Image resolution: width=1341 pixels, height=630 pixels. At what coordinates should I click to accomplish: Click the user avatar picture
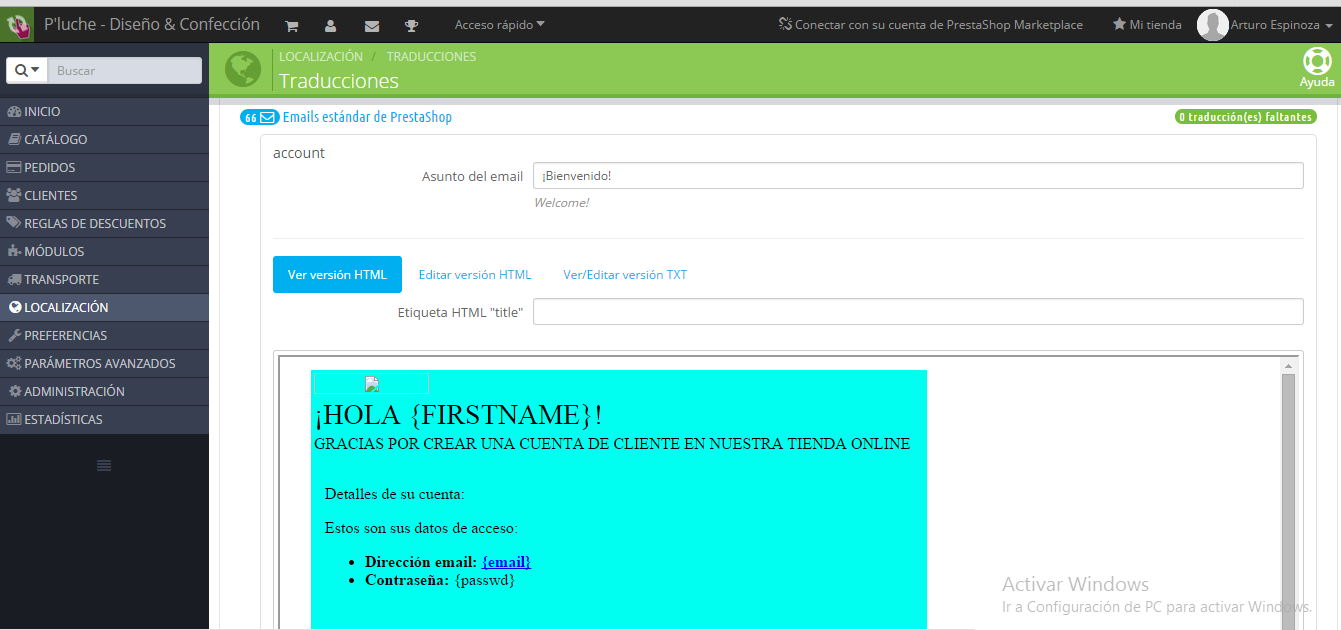1212,25
